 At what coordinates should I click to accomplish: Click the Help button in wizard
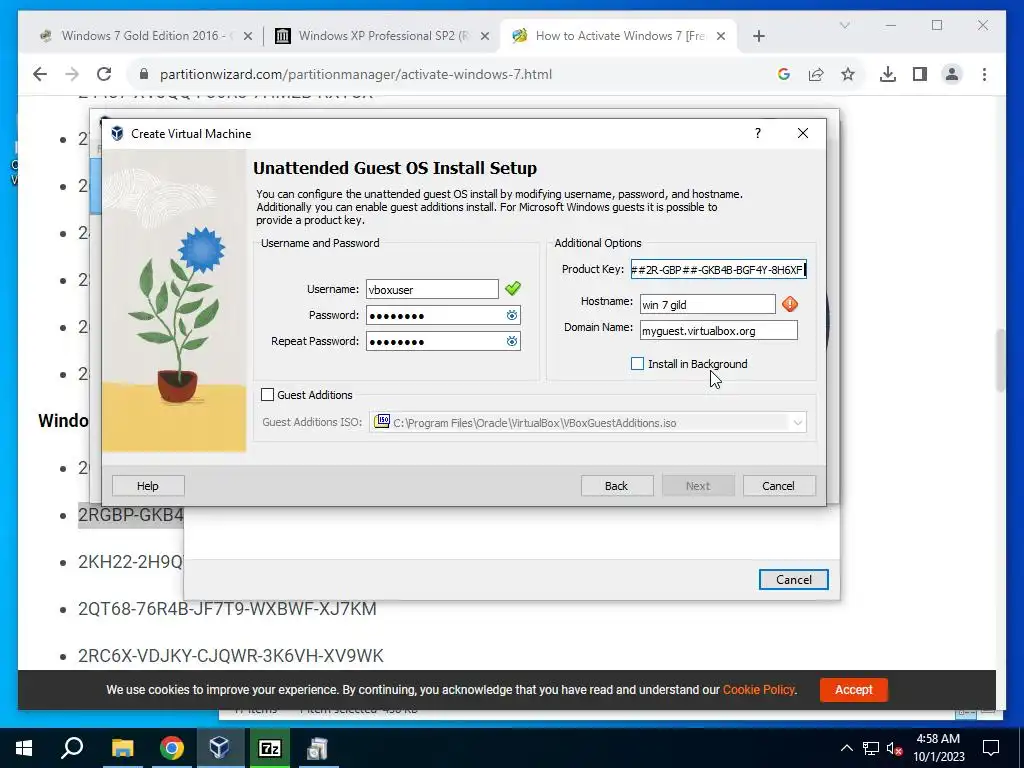[148, 486]
